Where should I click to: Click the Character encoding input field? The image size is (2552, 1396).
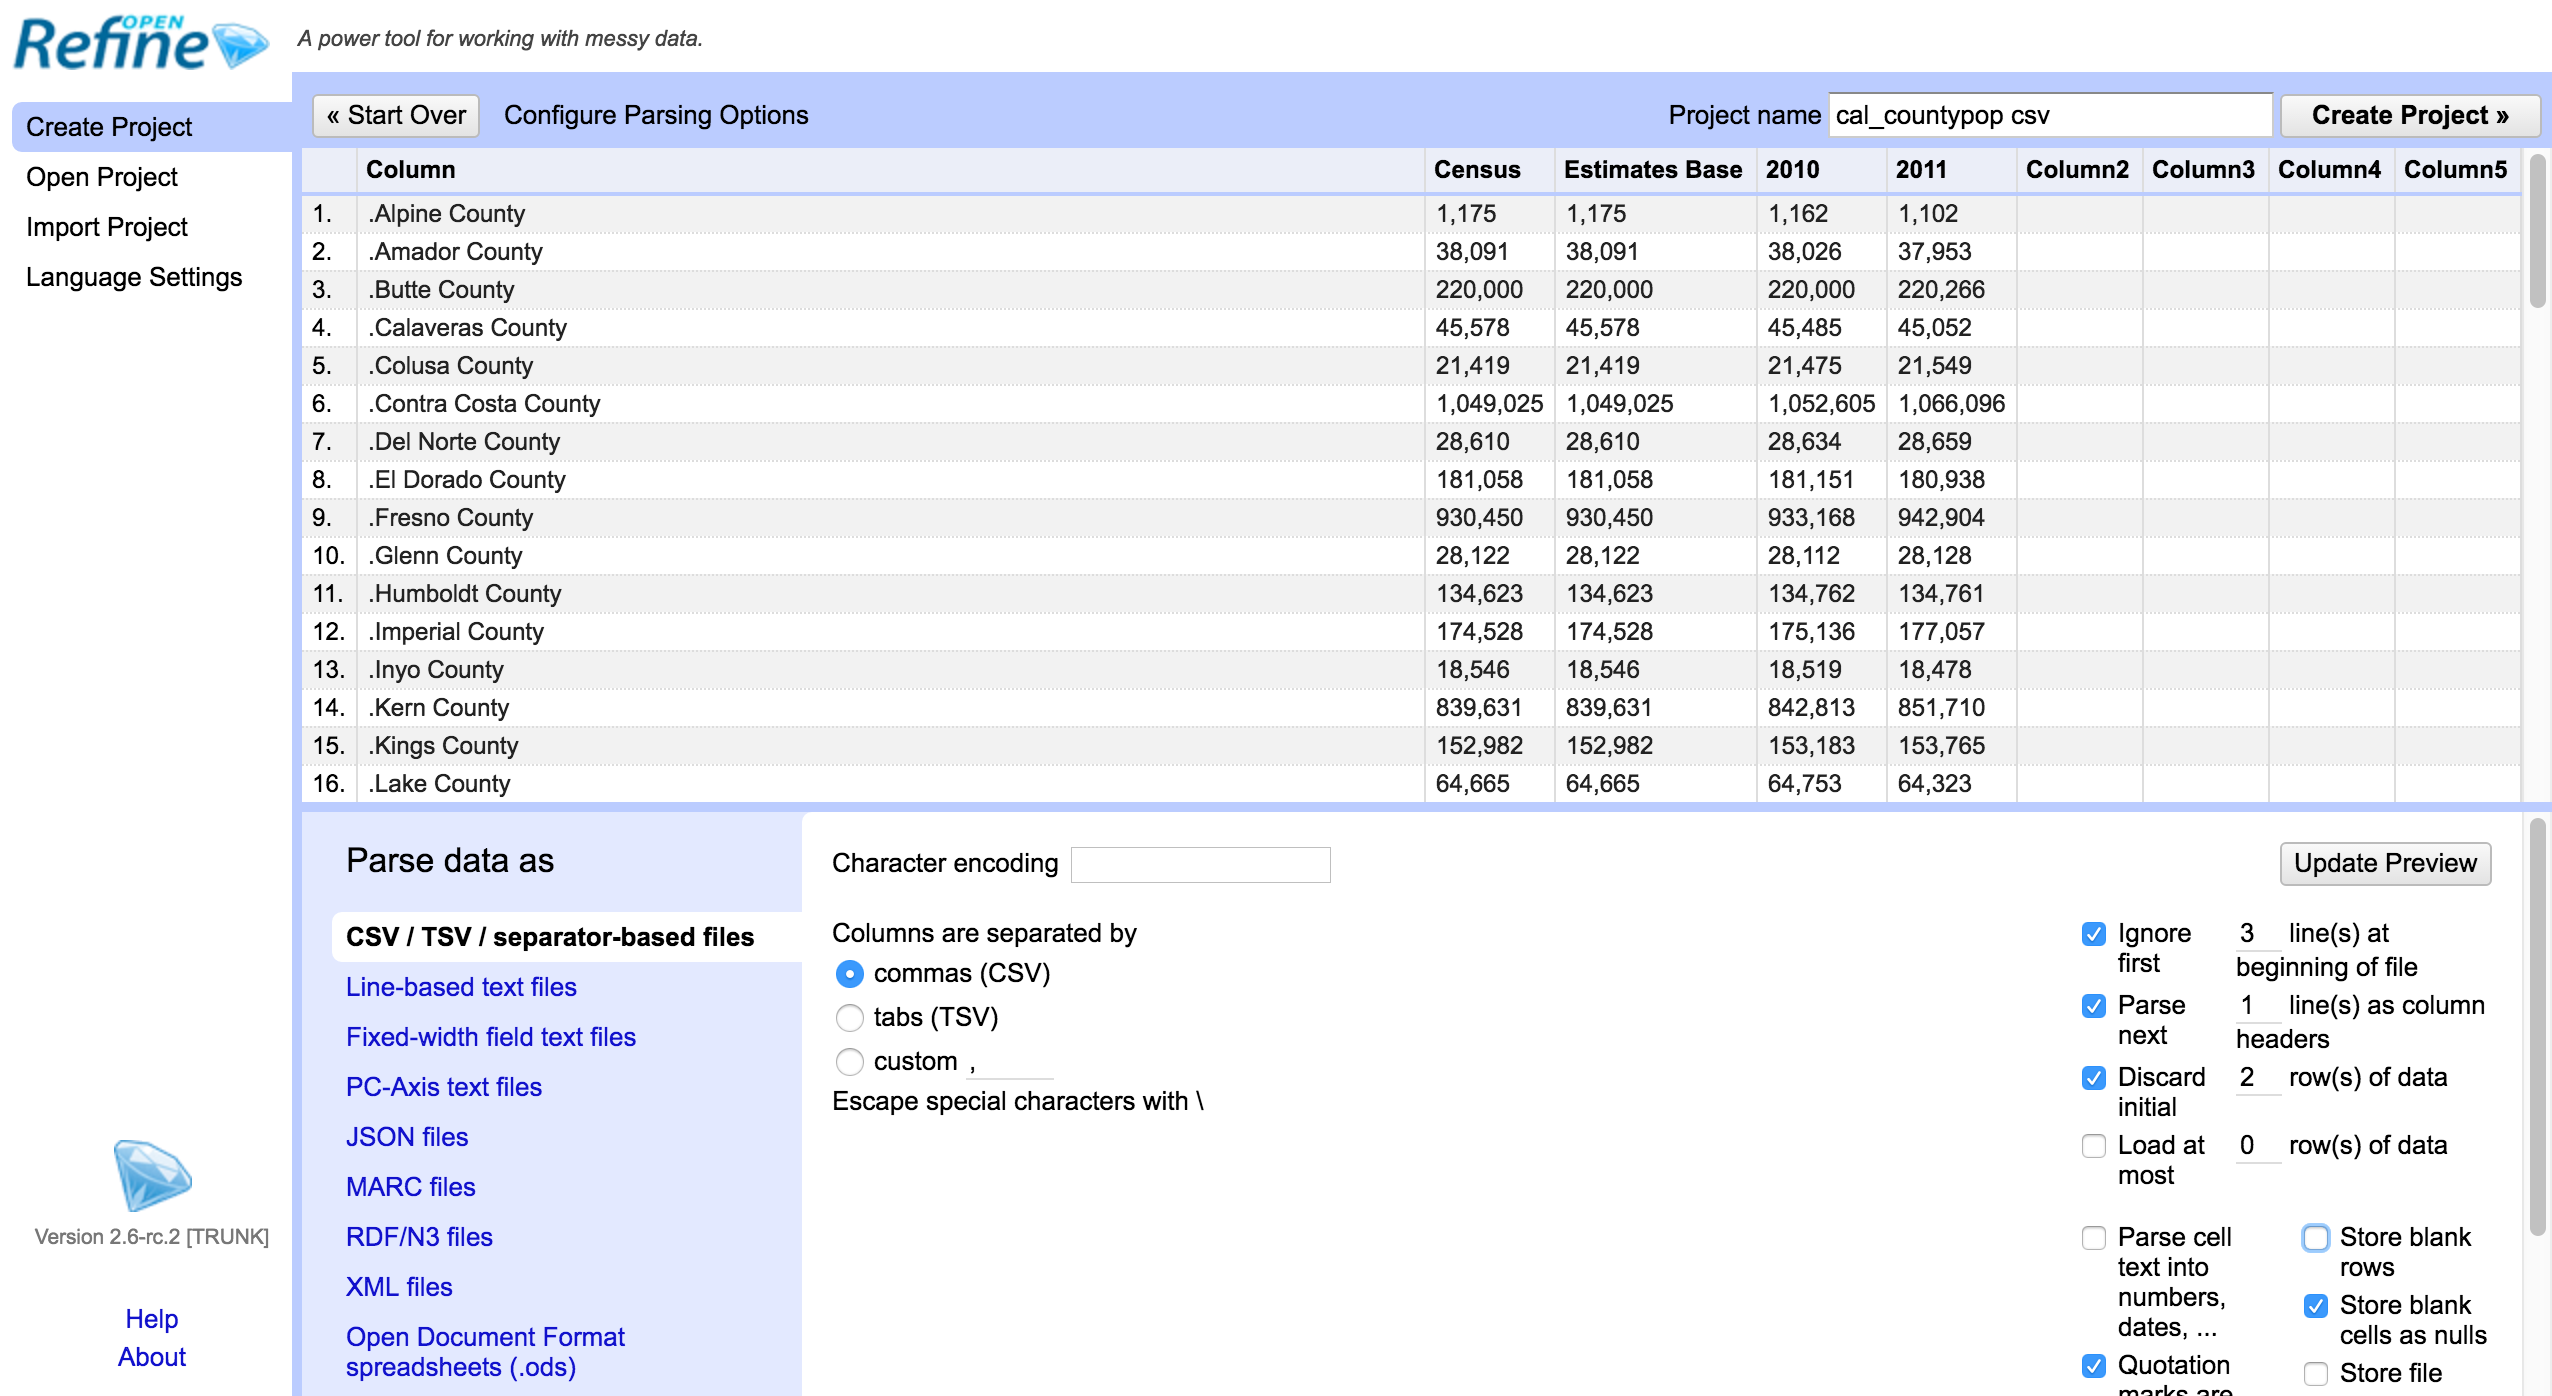(x=1200, y=865)
